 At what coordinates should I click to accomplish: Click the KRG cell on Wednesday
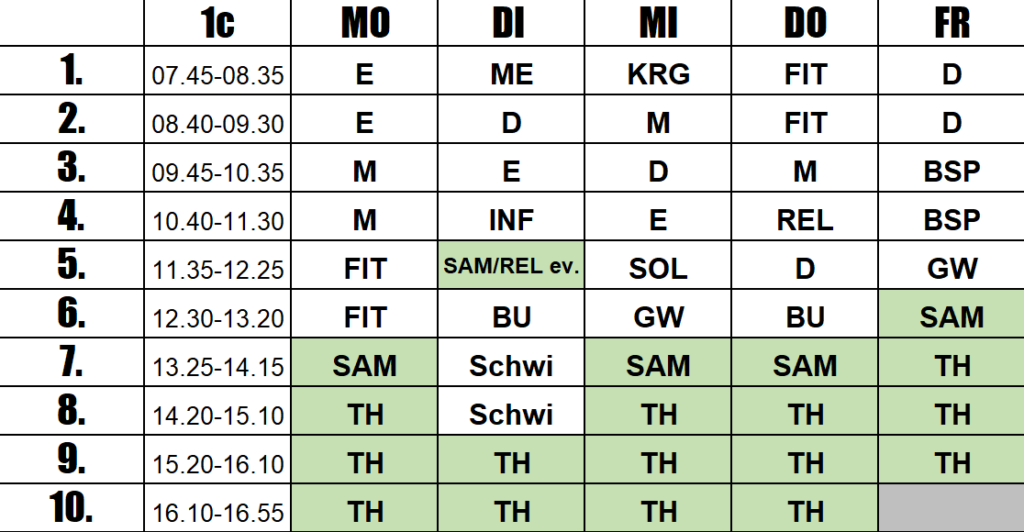coord(658,70)
